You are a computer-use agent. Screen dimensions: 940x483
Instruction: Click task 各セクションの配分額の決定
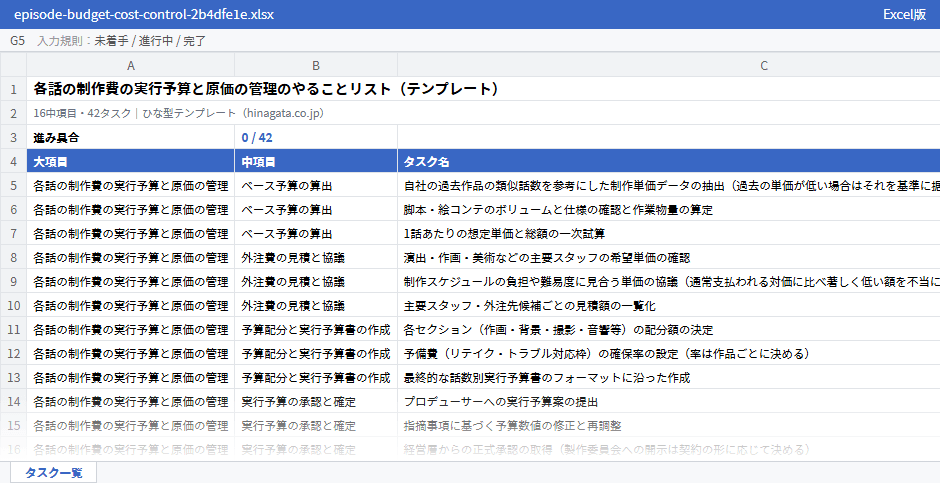click(x=668, y=329)
